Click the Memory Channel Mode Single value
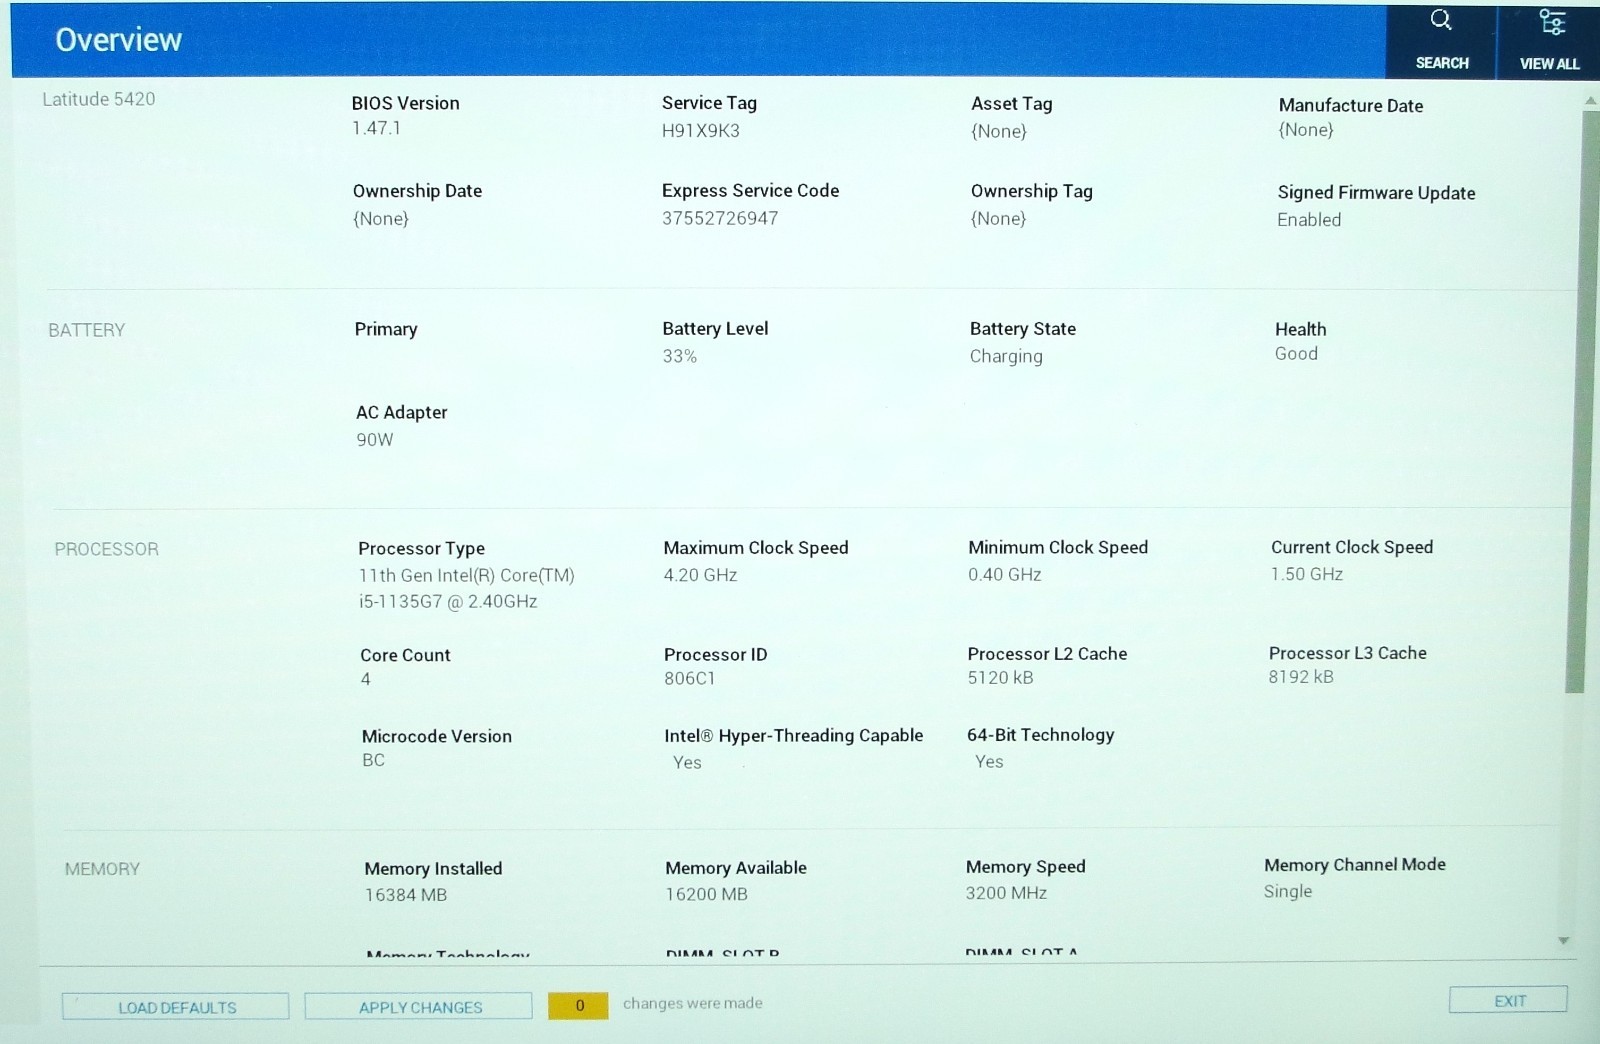 point(1288,891)
